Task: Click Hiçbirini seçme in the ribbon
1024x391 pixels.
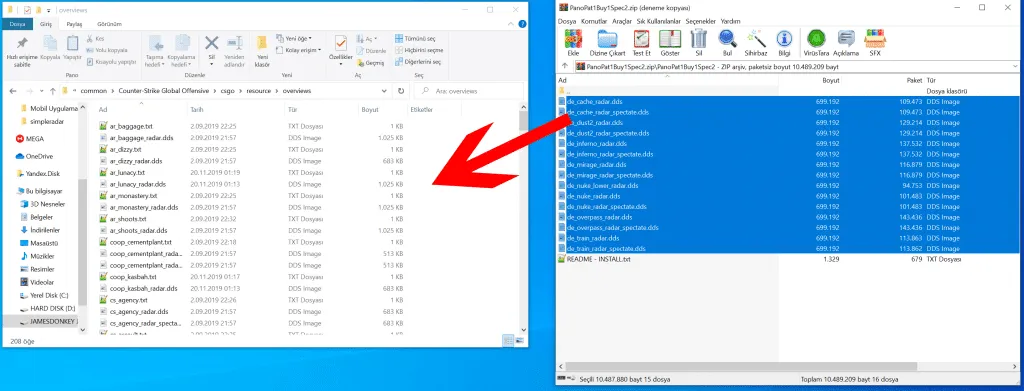Action: (x=419, y=50)
